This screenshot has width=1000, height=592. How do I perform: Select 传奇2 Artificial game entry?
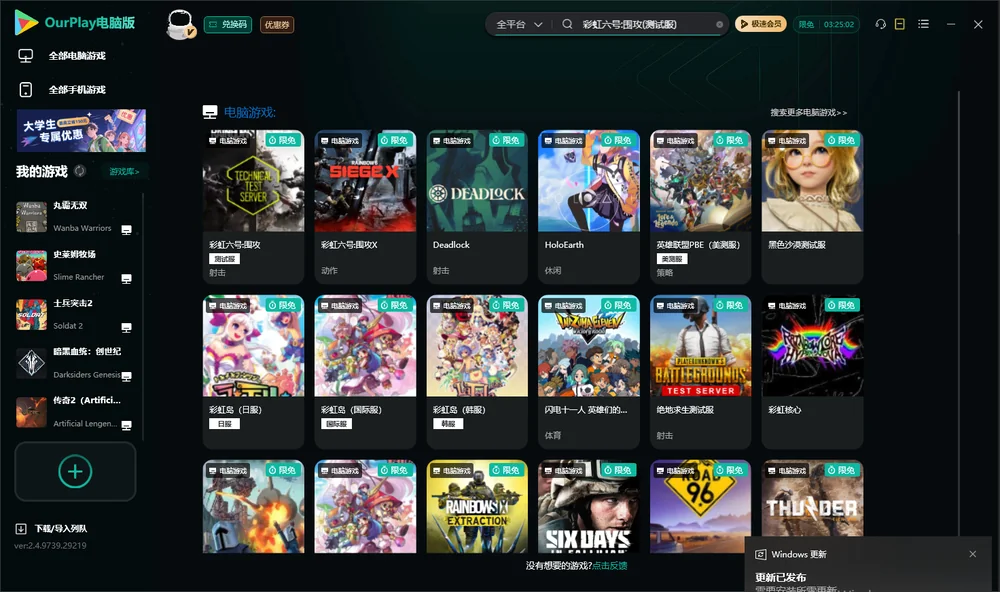[x=74, y=412]
